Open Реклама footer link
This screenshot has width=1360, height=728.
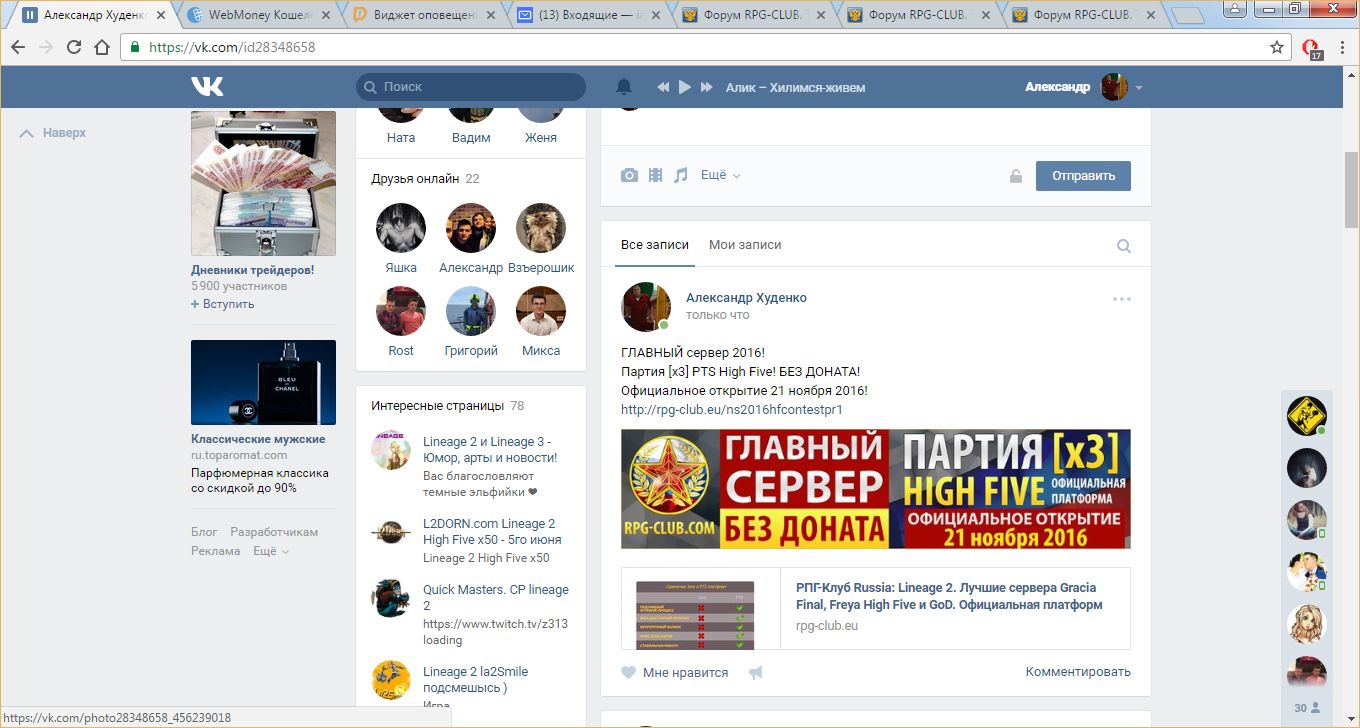216,551
